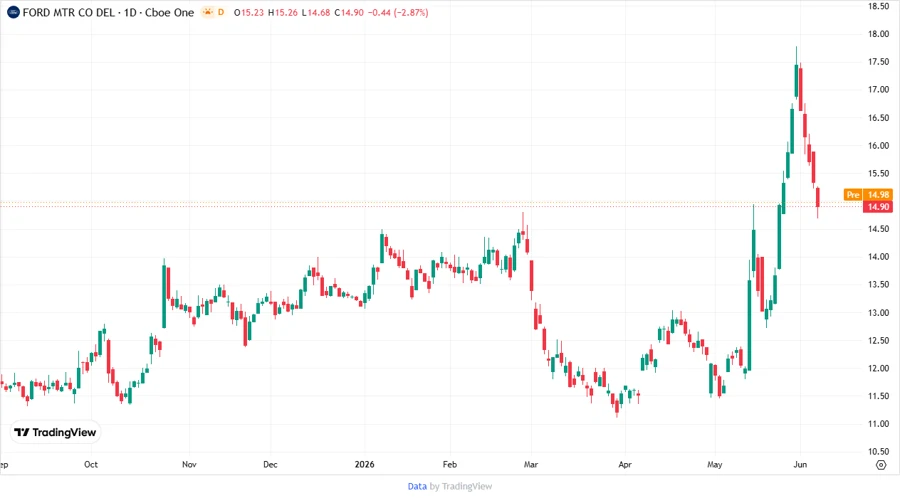The width and height of the screenshot is (900, 498).
Task: Click the close value C14.90 in header
Action: [x=349, y=13]
